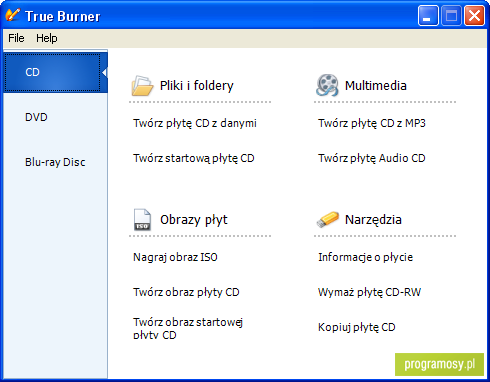Minimize the True Burner window
The height and width of the screenshot is (382, 490).
tap(428, 16)
